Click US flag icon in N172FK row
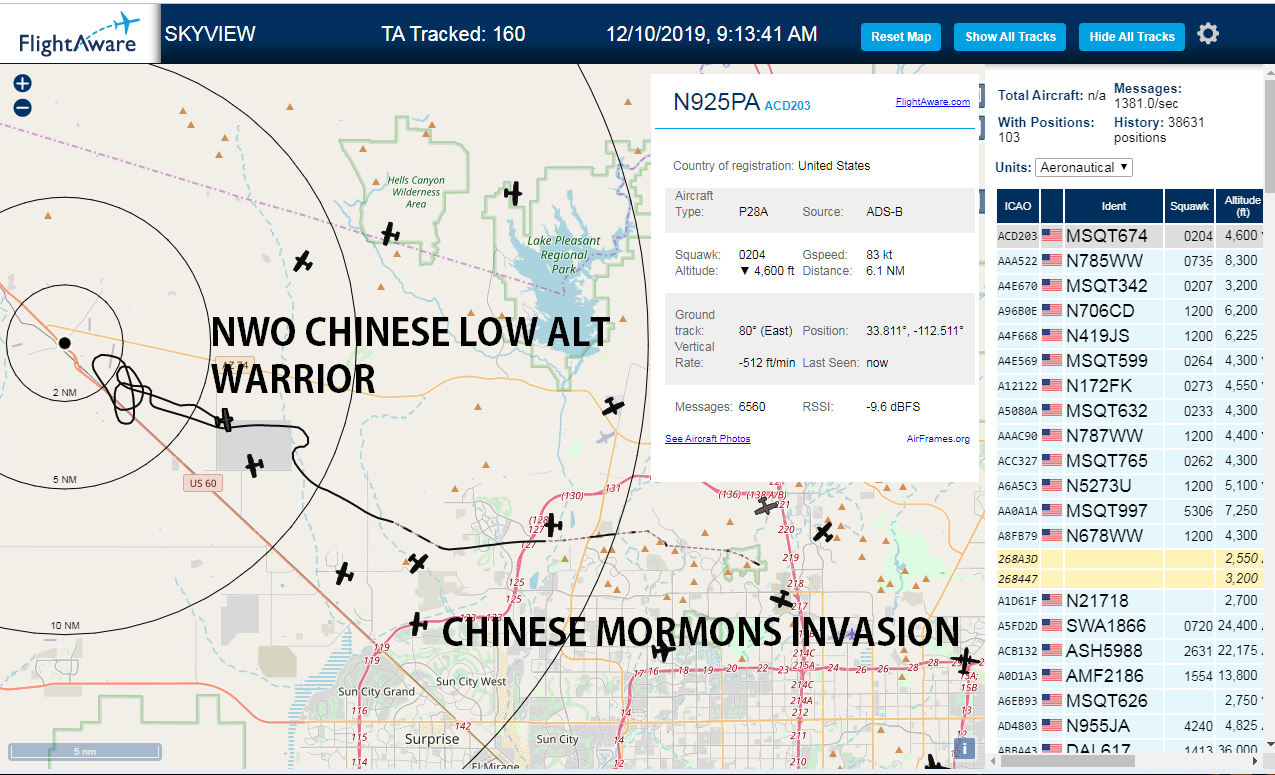 pos(1051,386)
